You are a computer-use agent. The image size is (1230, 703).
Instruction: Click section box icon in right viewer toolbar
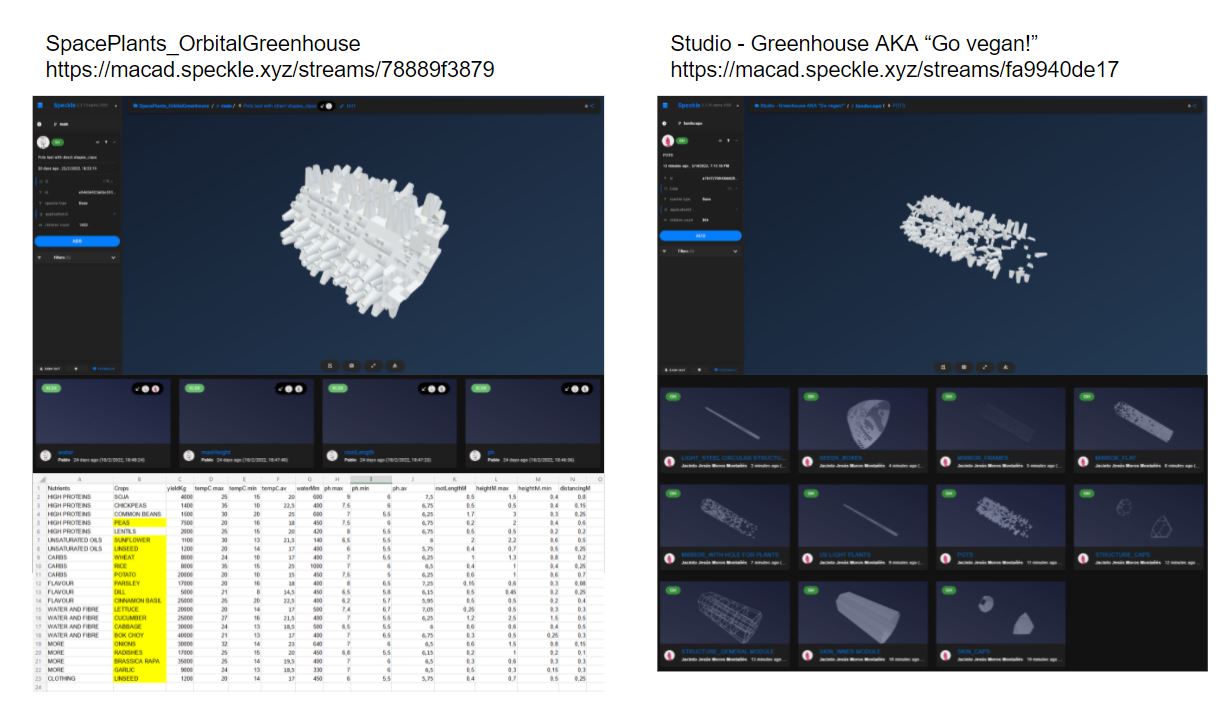click(964, 367)
